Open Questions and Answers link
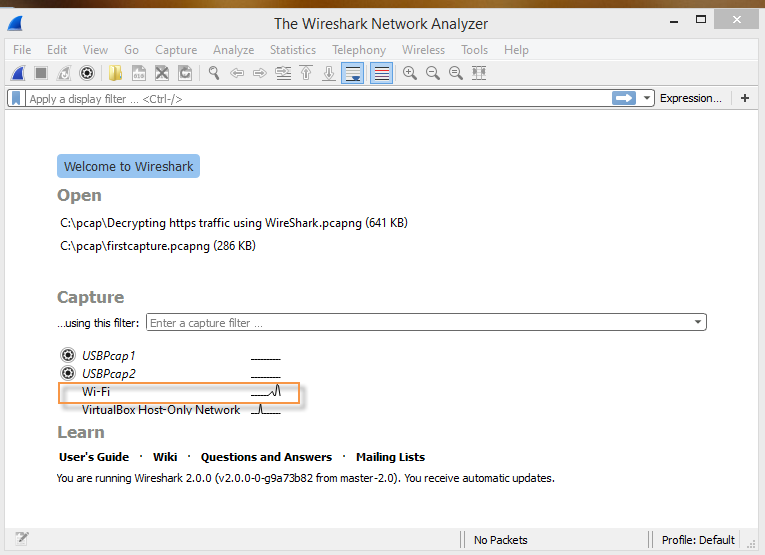Screen dimensions: 765x555 (x=266, y=457)
